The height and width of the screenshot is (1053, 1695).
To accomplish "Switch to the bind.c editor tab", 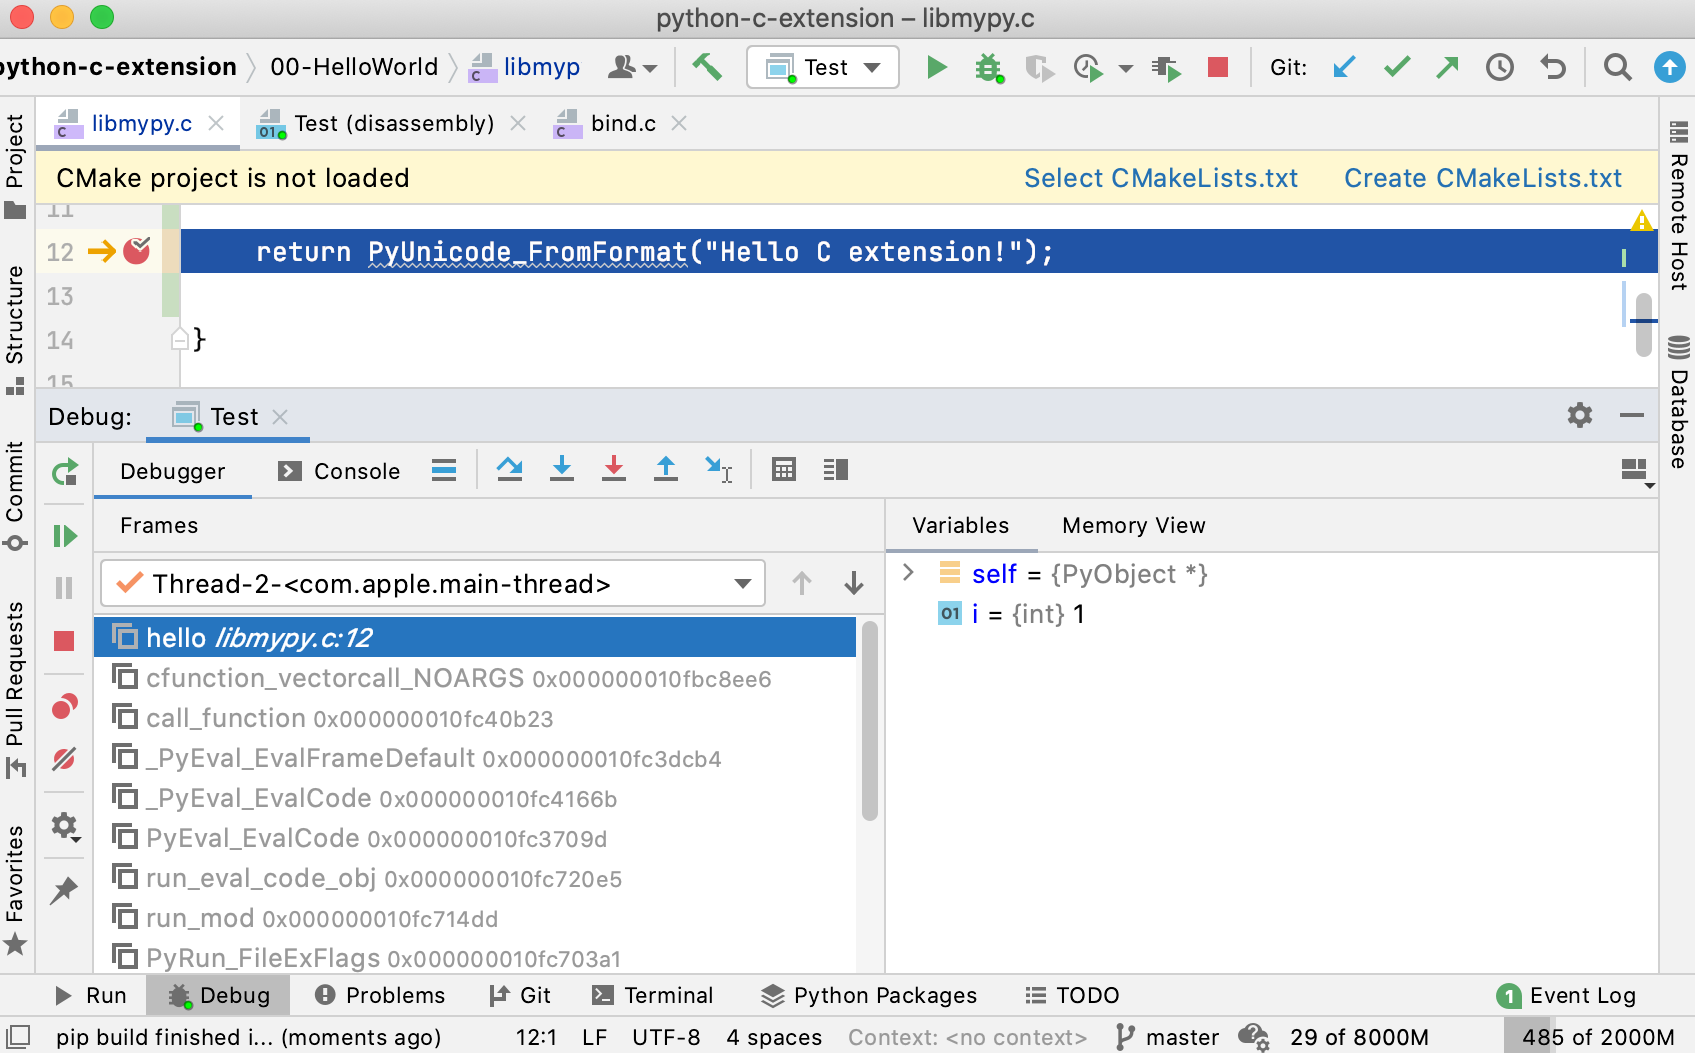I will click(x=623, y=123).
